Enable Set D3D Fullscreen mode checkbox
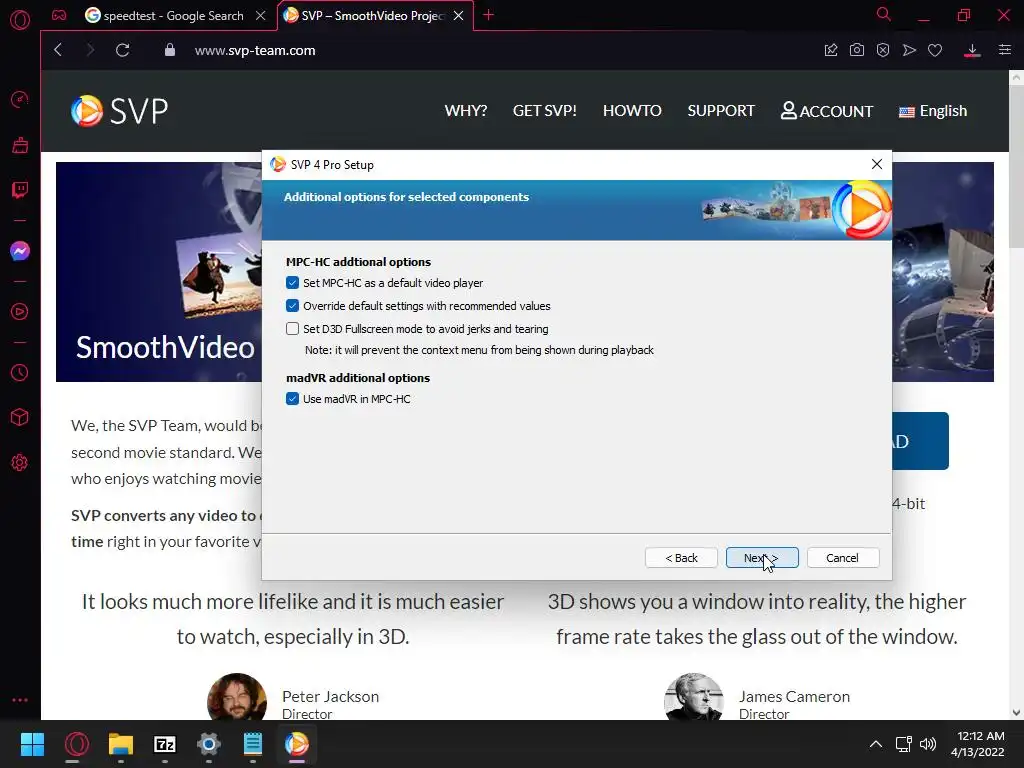Screen dimensions: 1024x768 point(293,328)
